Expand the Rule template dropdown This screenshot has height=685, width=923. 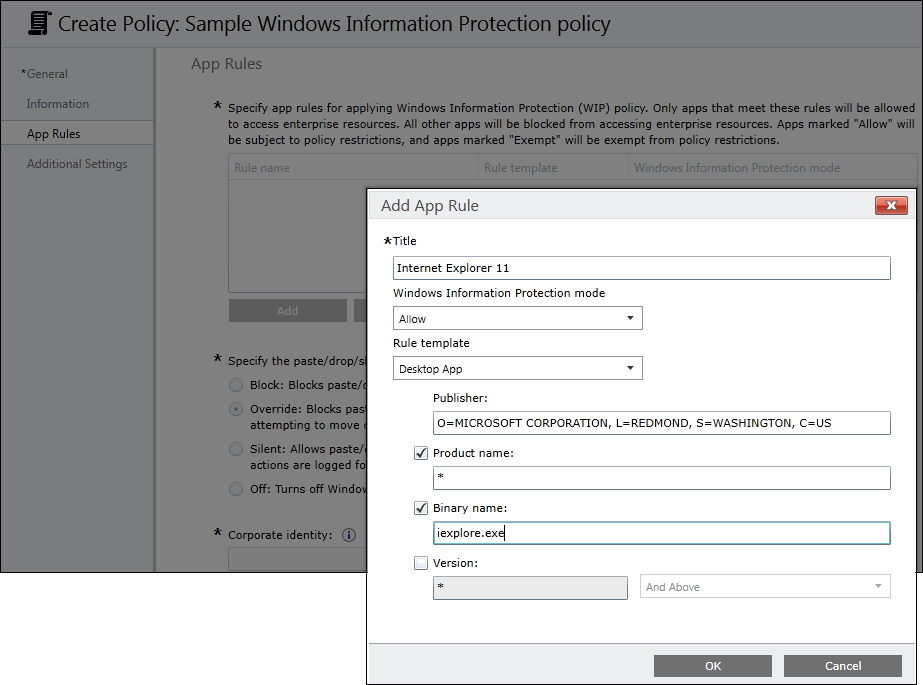tap(518, 369)
